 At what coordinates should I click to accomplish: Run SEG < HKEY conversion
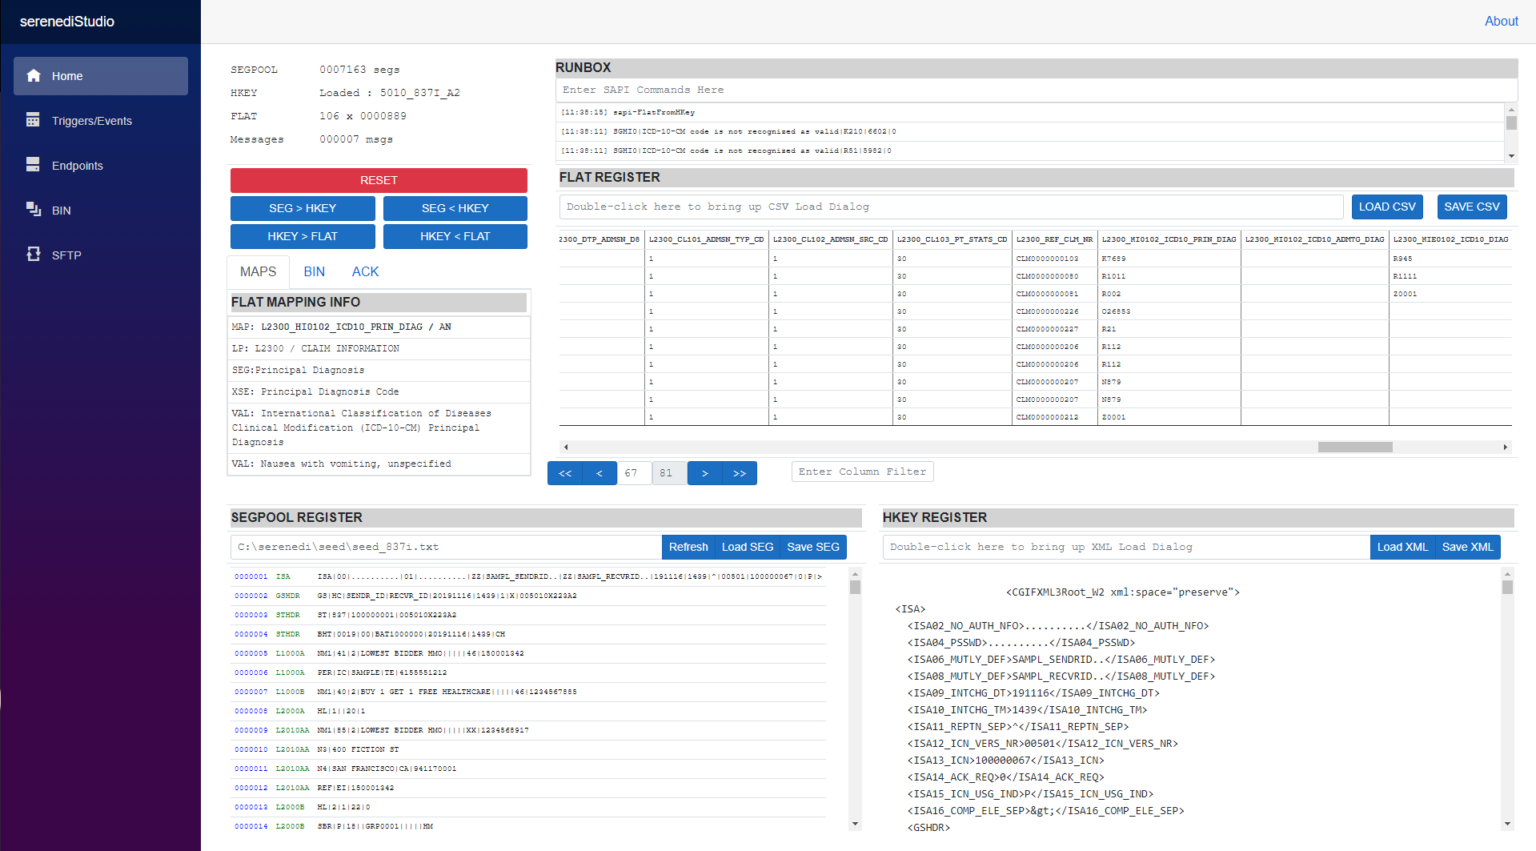(455, 208)
